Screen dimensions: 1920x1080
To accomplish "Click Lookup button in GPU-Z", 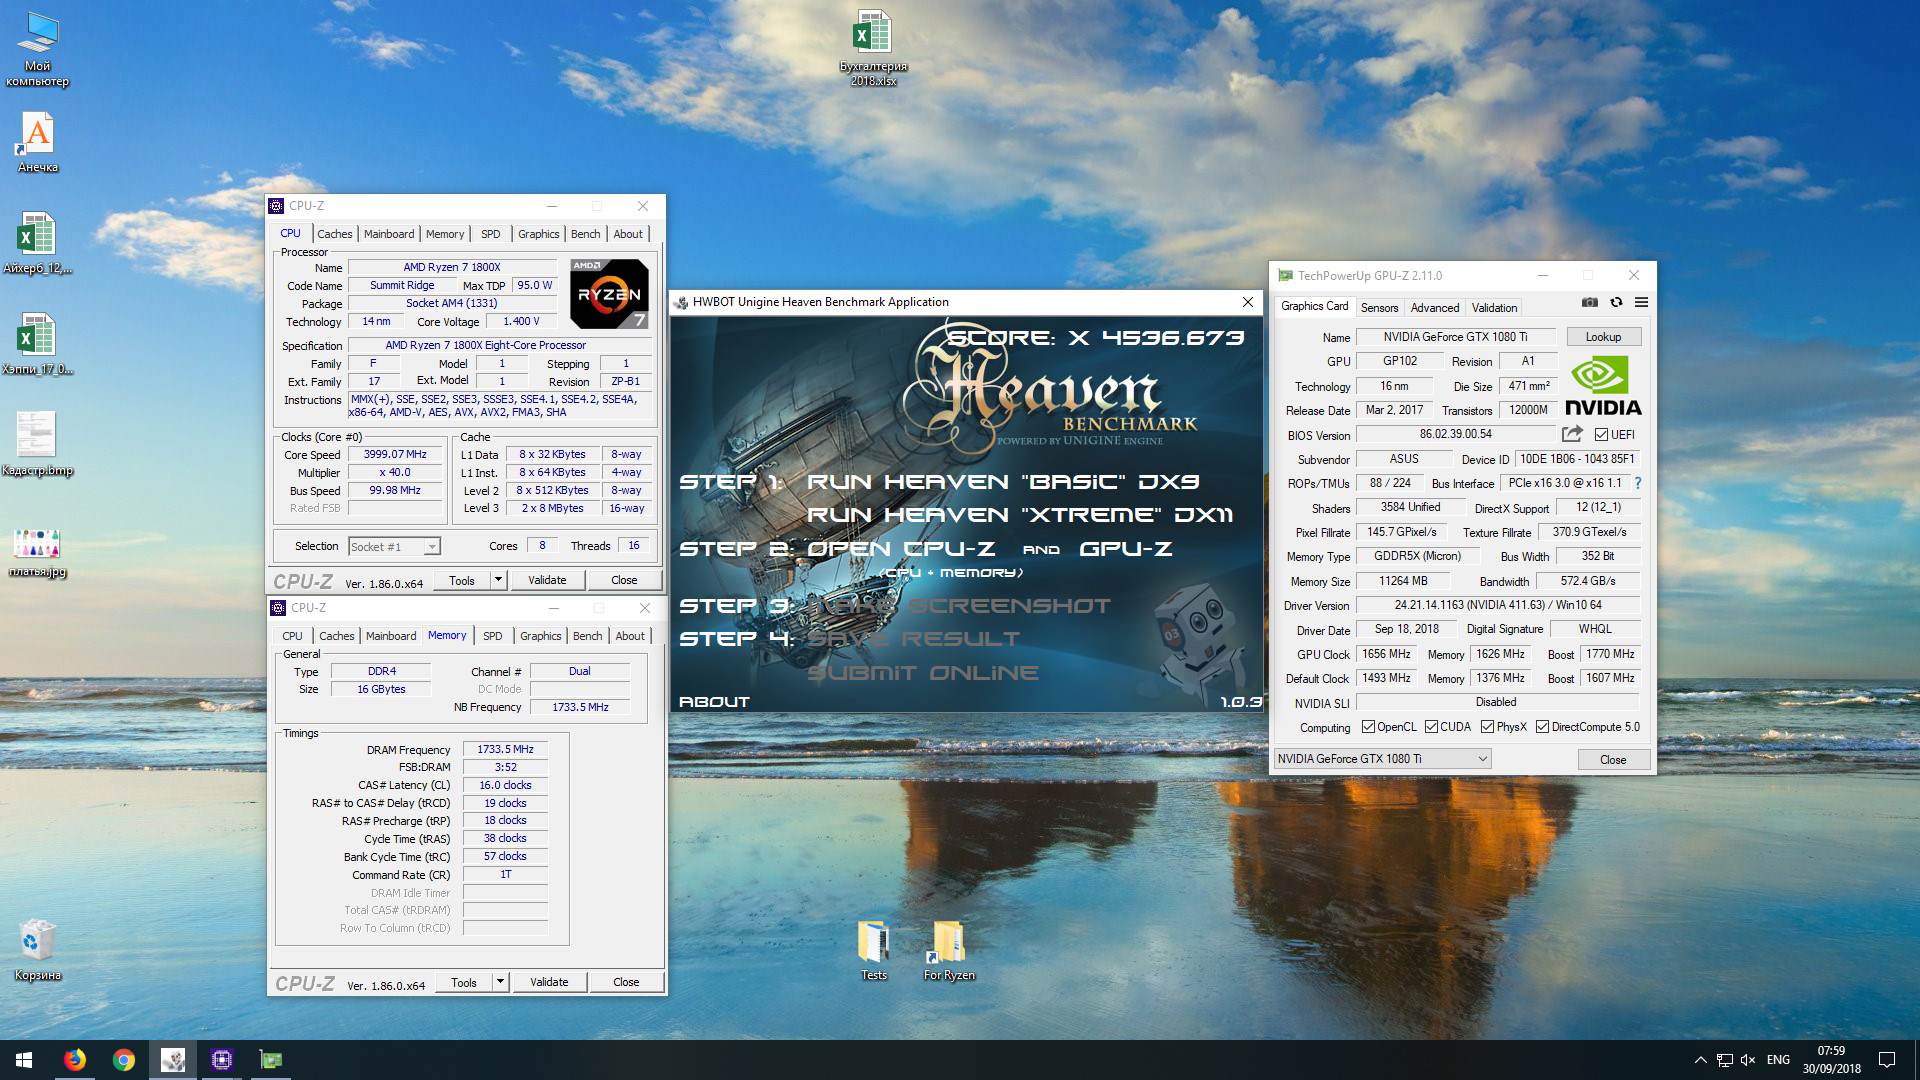I will point(1603,337).
